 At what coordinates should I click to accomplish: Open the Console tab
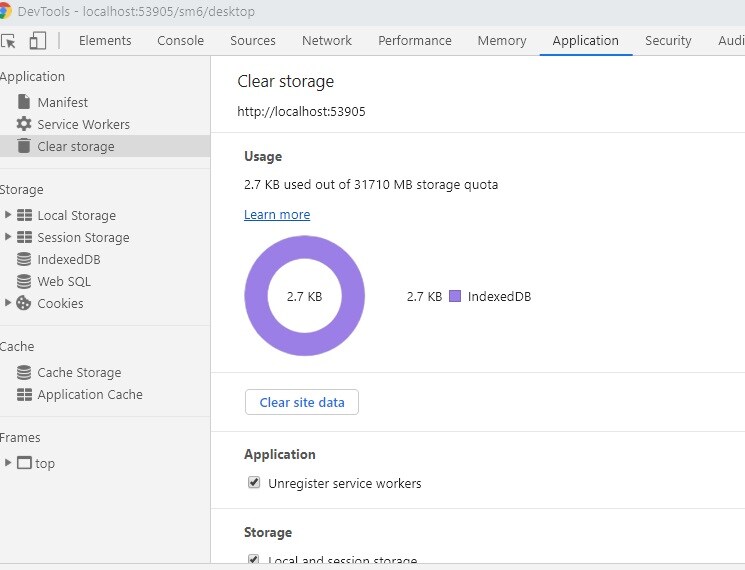point(180,41)
